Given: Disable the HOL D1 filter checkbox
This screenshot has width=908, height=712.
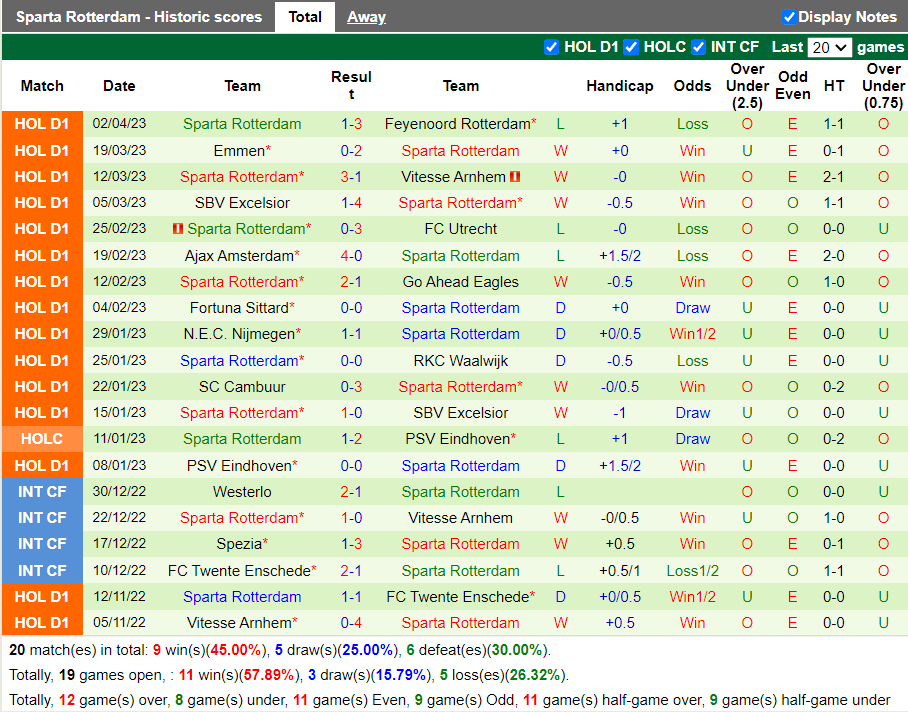Looking at the screenshot, I should click(552, 47).
